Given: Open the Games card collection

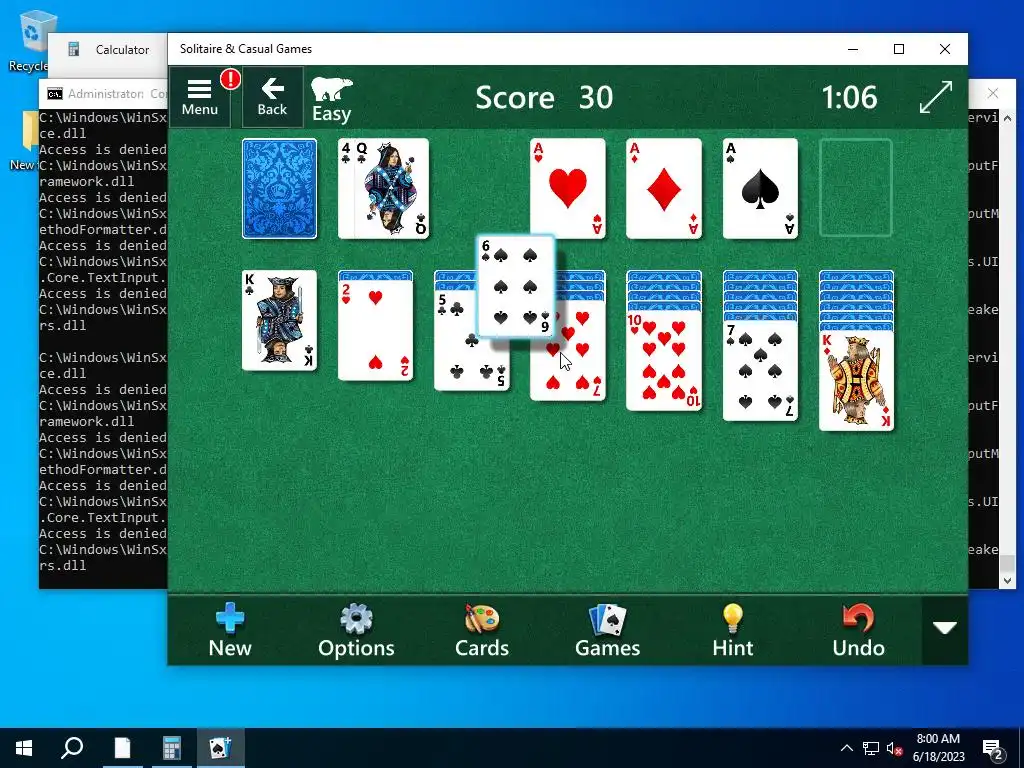Looking at the screenshot, I should click(x=607, y=630).
